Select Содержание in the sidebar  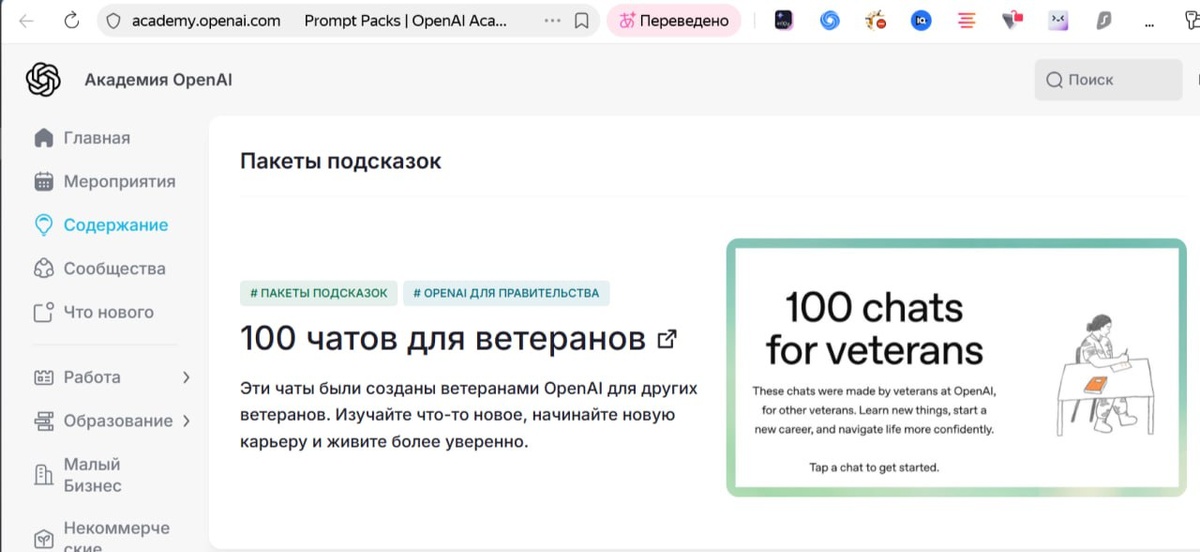pyautogui.click(x=116, y=225)
